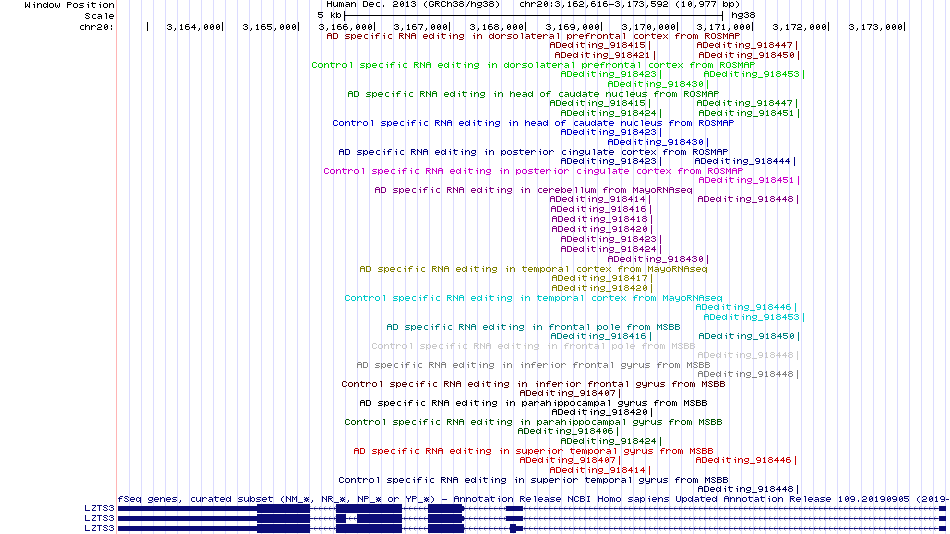950x534 pixels.
Task: Click 'Control specific RNA editing in parahippocampal gyrus' title
Action: [533, 422]
